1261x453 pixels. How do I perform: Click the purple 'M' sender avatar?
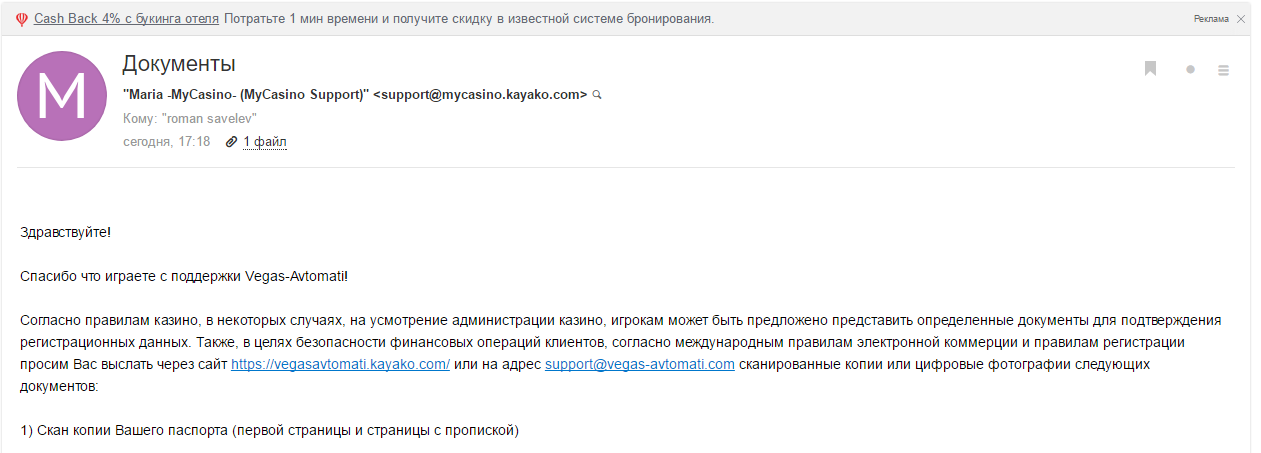pos(62,96)
